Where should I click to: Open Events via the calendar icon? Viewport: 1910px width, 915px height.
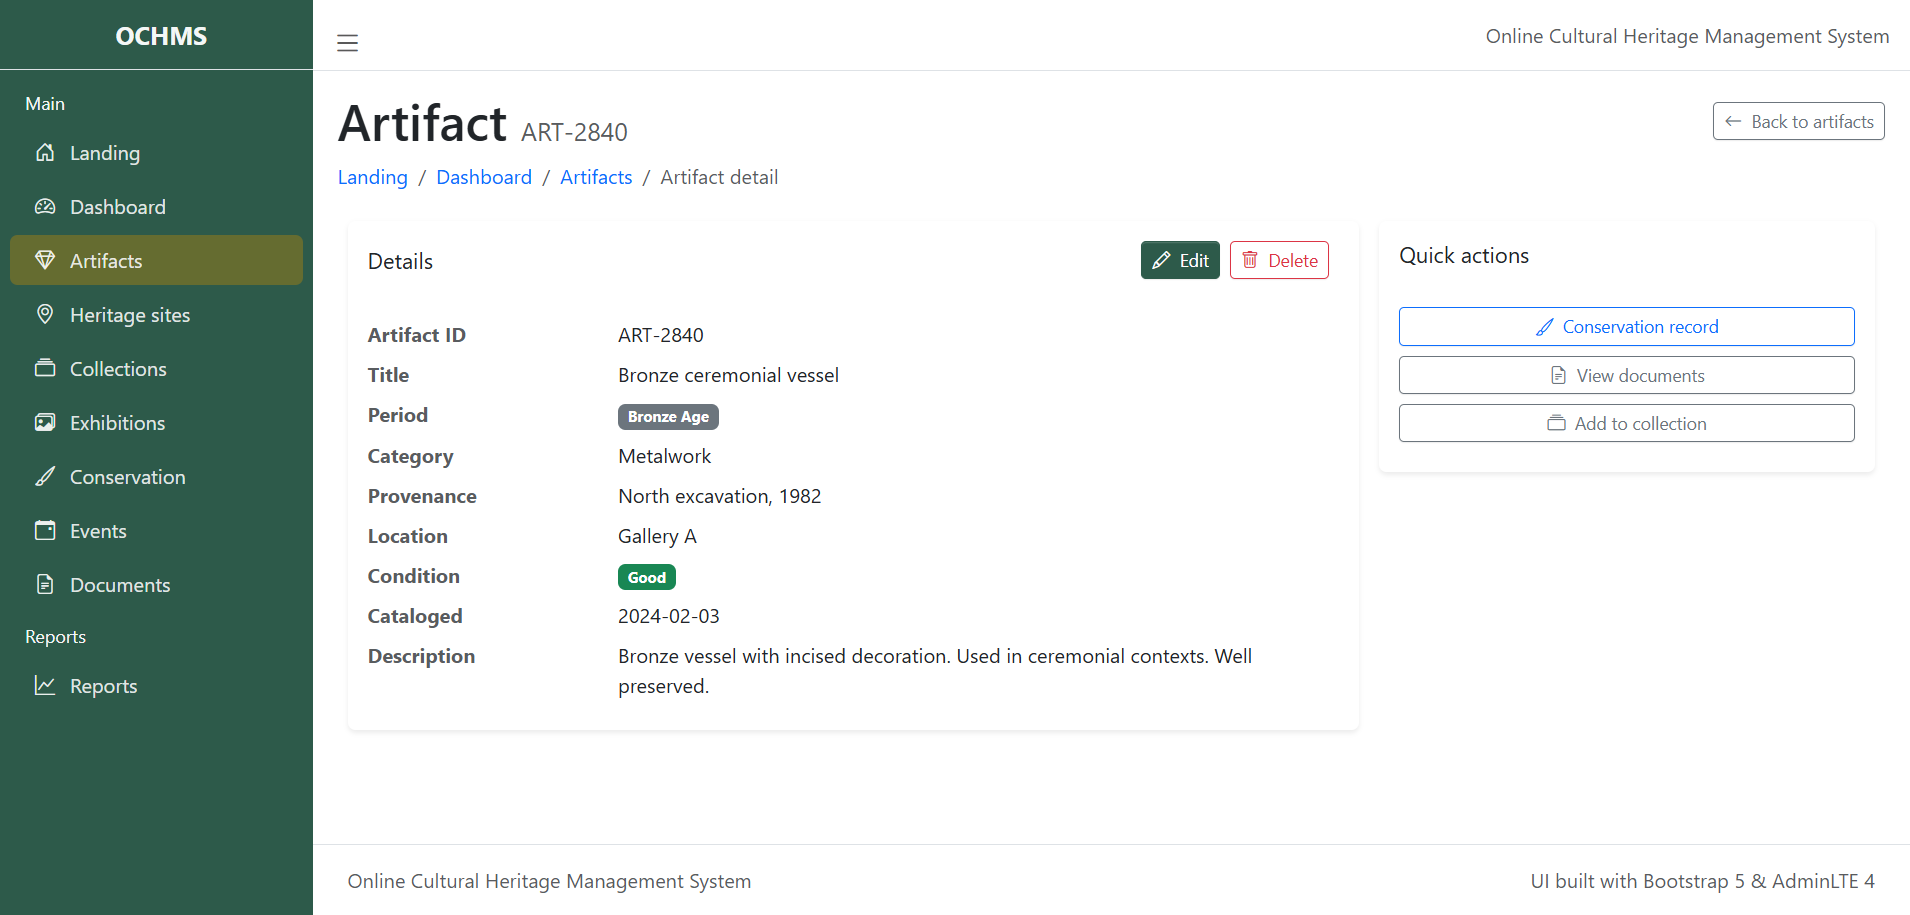(45, 530)
